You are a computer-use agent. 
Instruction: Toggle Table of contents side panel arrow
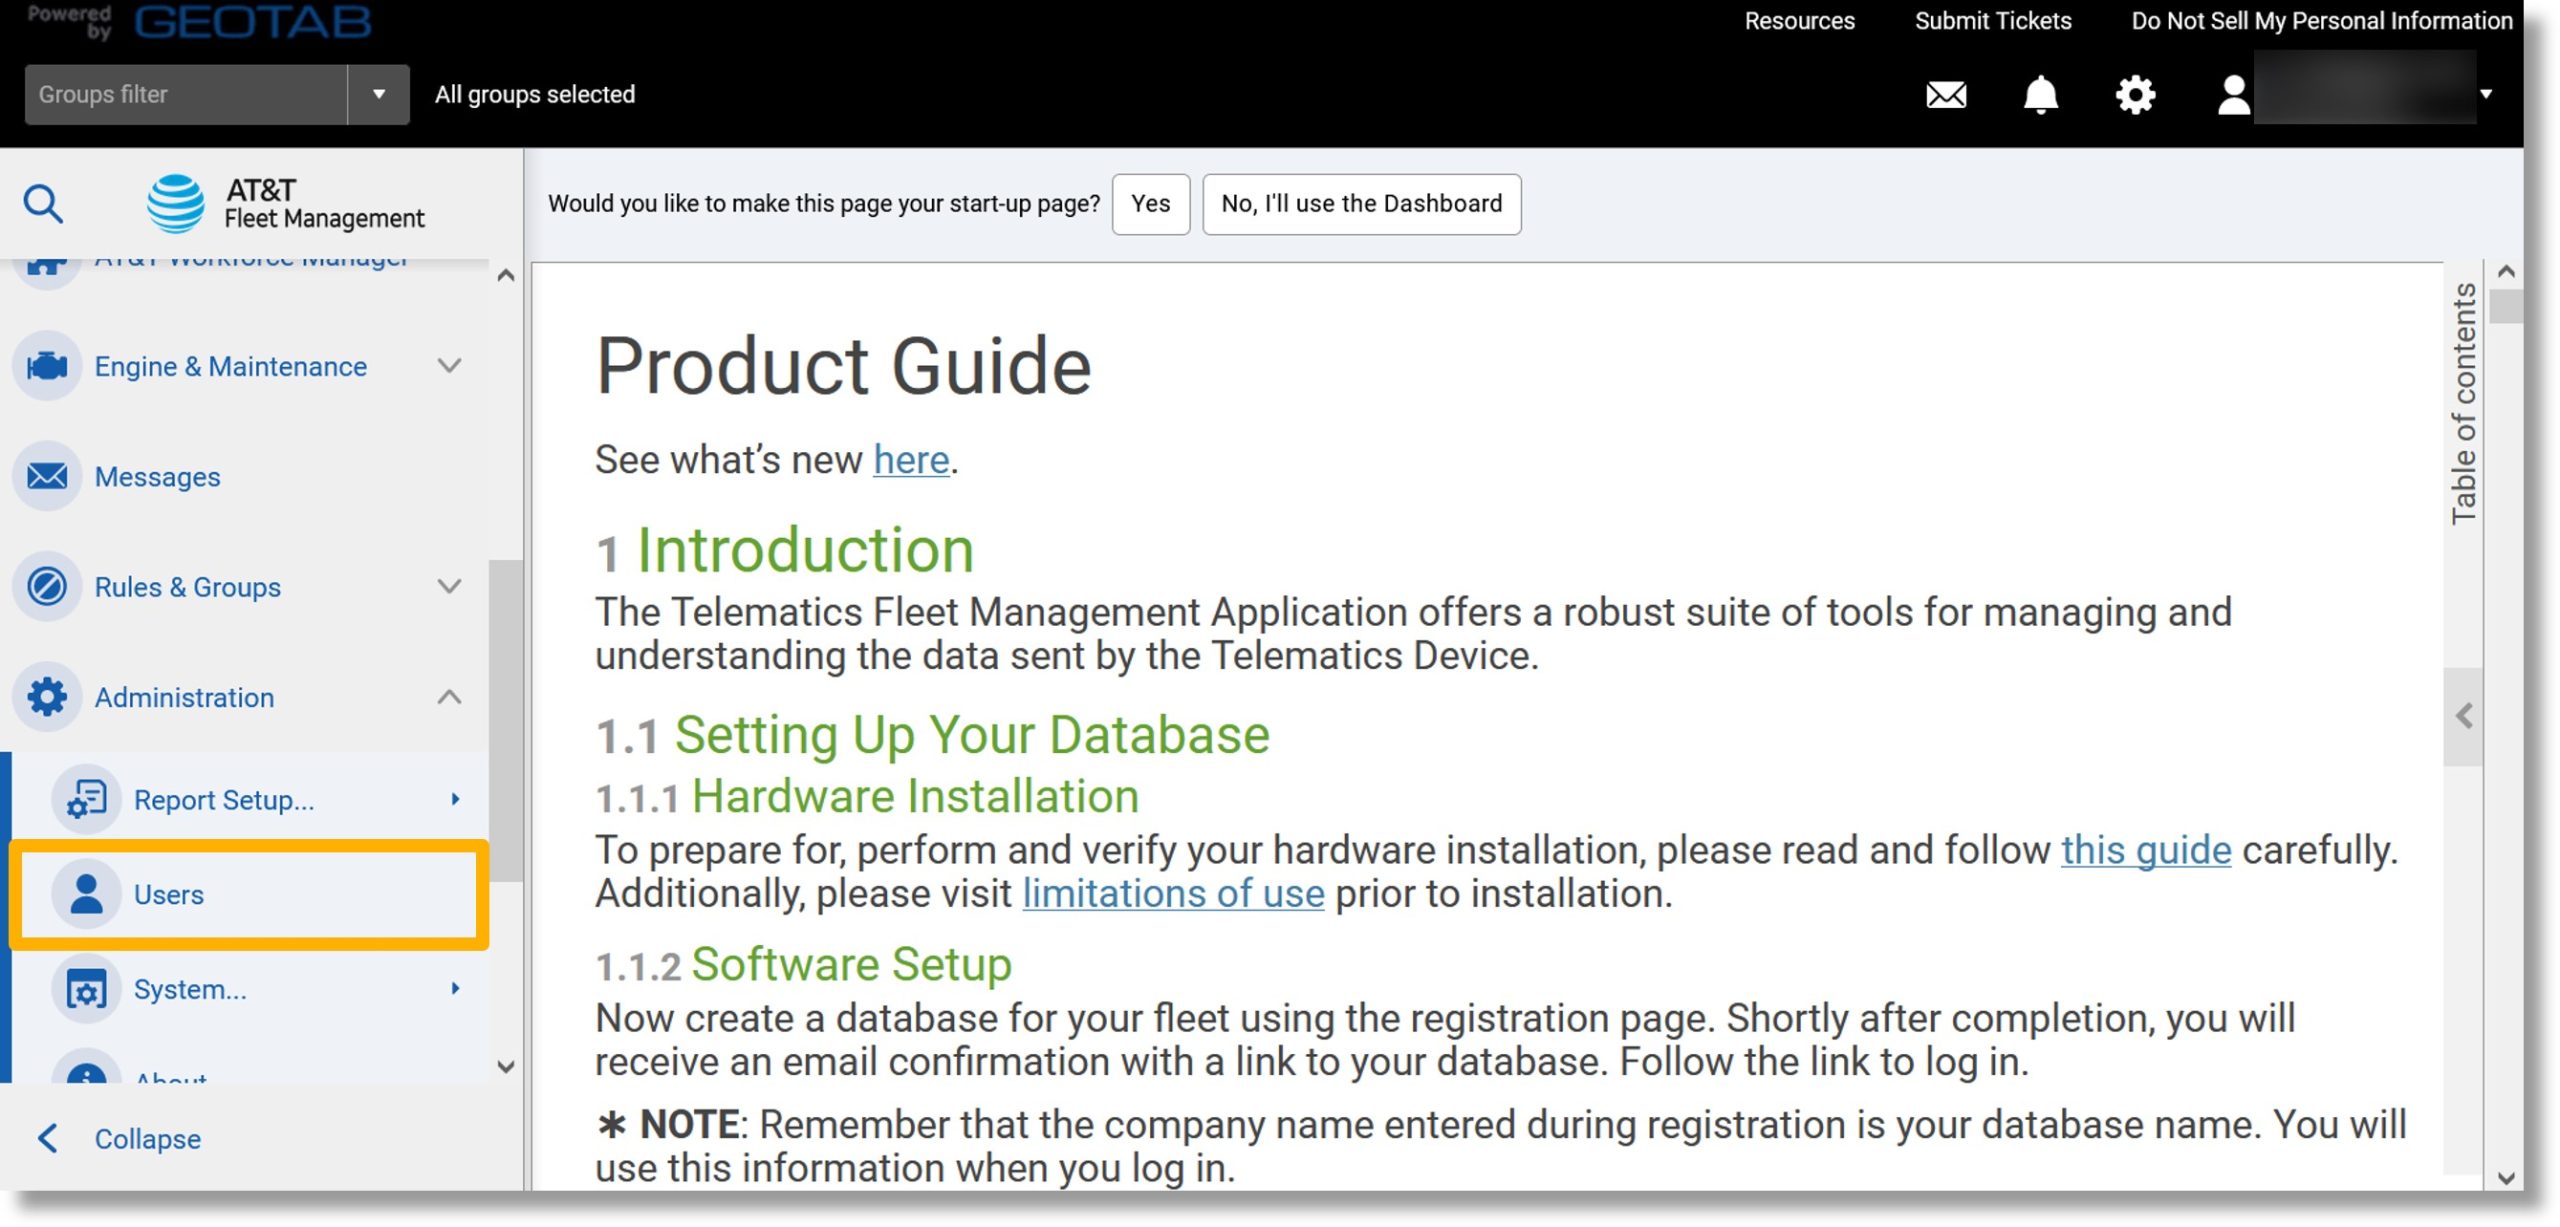tap(2464, 716)
